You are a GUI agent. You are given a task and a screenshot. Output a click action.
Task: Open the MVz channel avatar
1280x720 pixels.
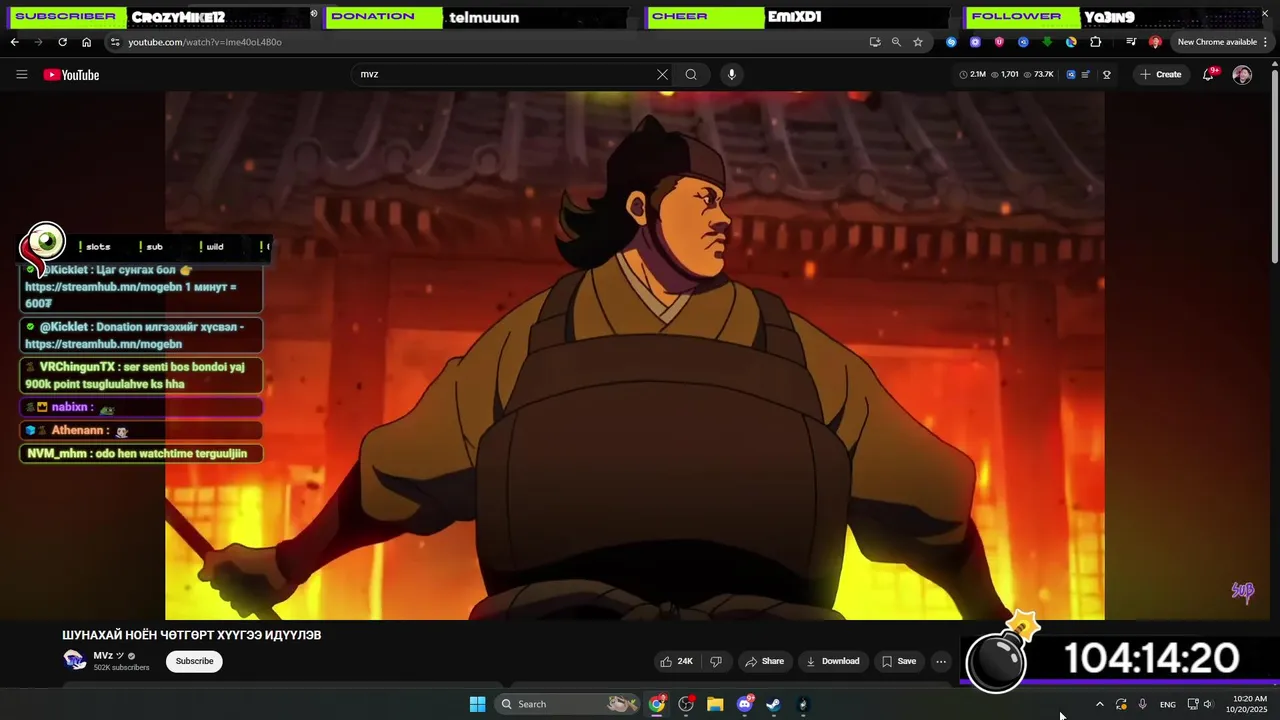(74, 660)
